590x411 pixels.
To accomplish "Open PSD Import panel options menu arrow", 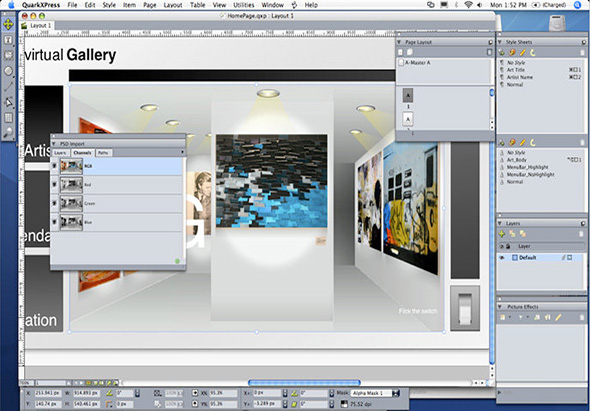I will coord(183,152).
